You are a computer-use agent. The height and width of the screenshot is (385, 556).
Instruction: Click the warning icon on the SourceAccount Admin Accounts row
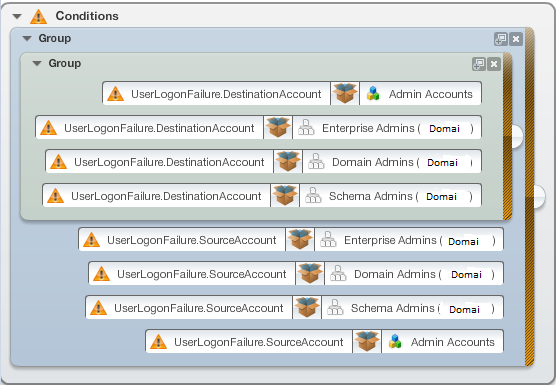click(158, 342)
